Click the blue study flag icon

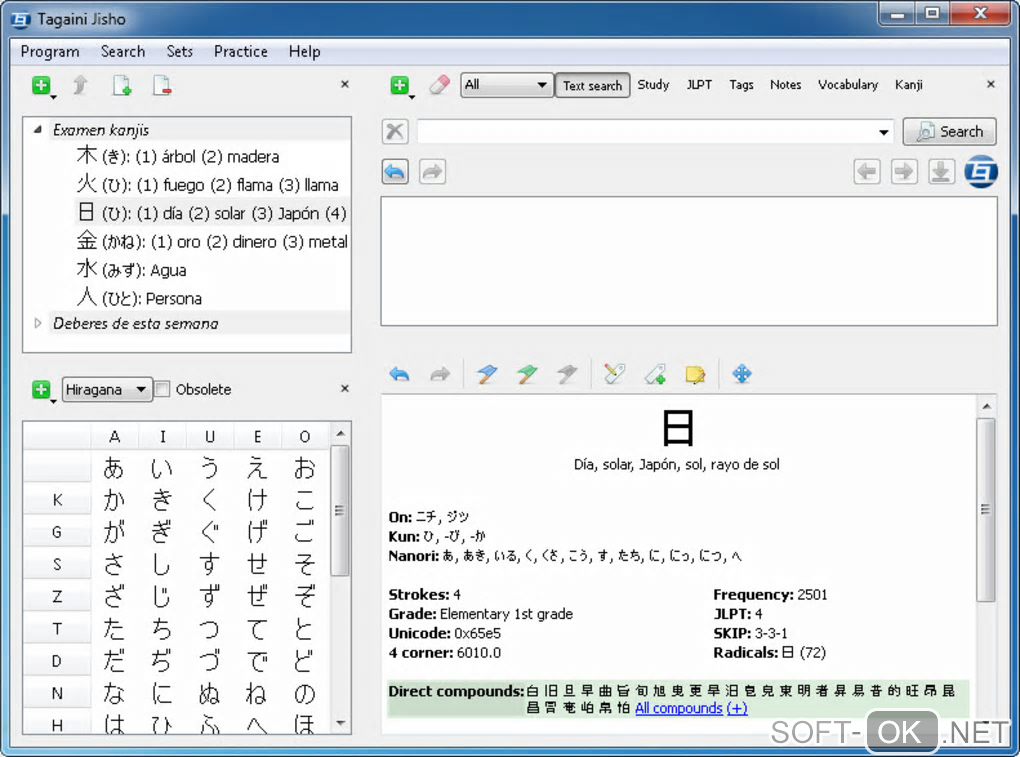[487, 374]
